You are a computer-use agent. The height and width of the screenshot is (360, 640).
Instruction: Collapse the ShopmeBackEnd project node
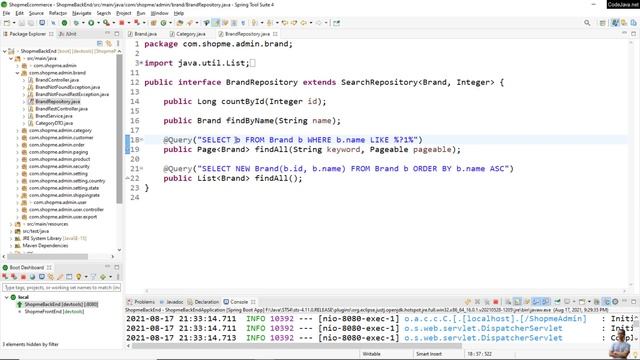tap(5, 51)
